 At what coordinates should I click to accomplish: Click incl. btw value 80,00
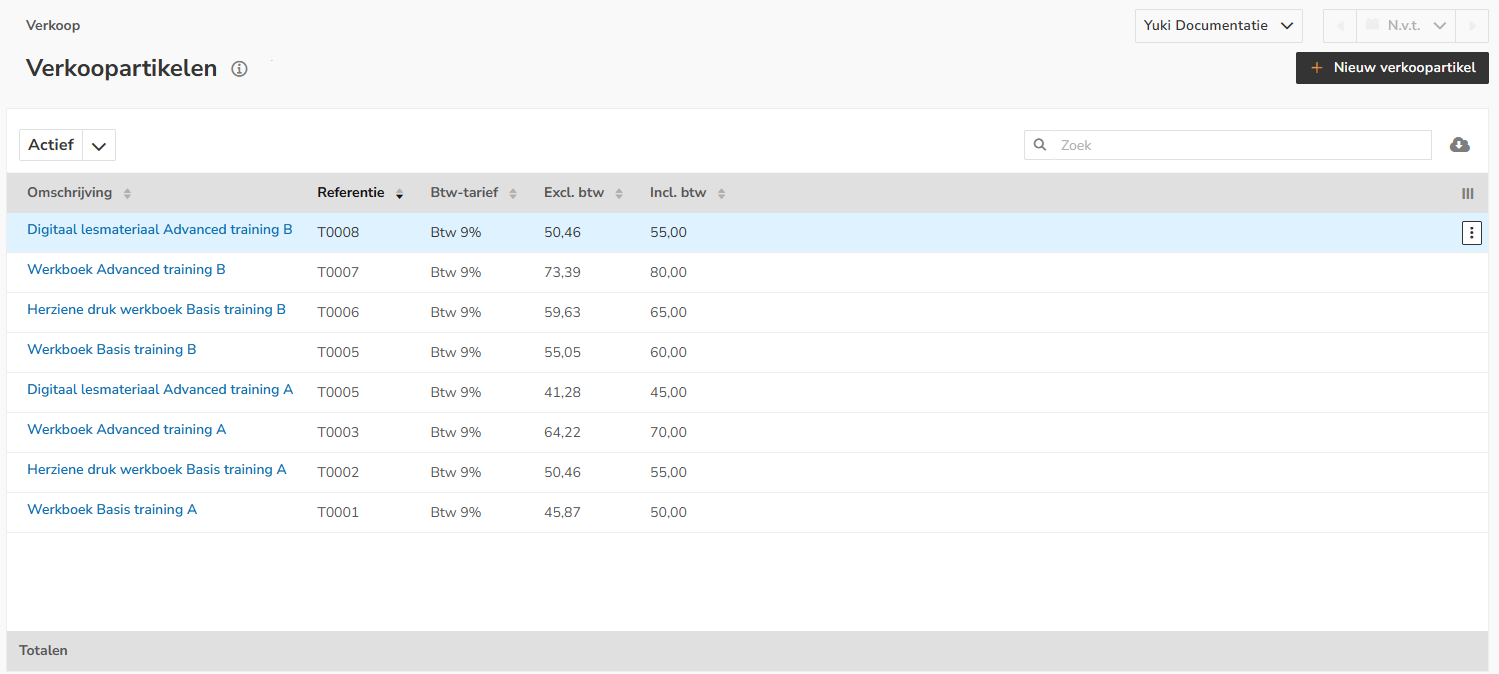[668, 273]
